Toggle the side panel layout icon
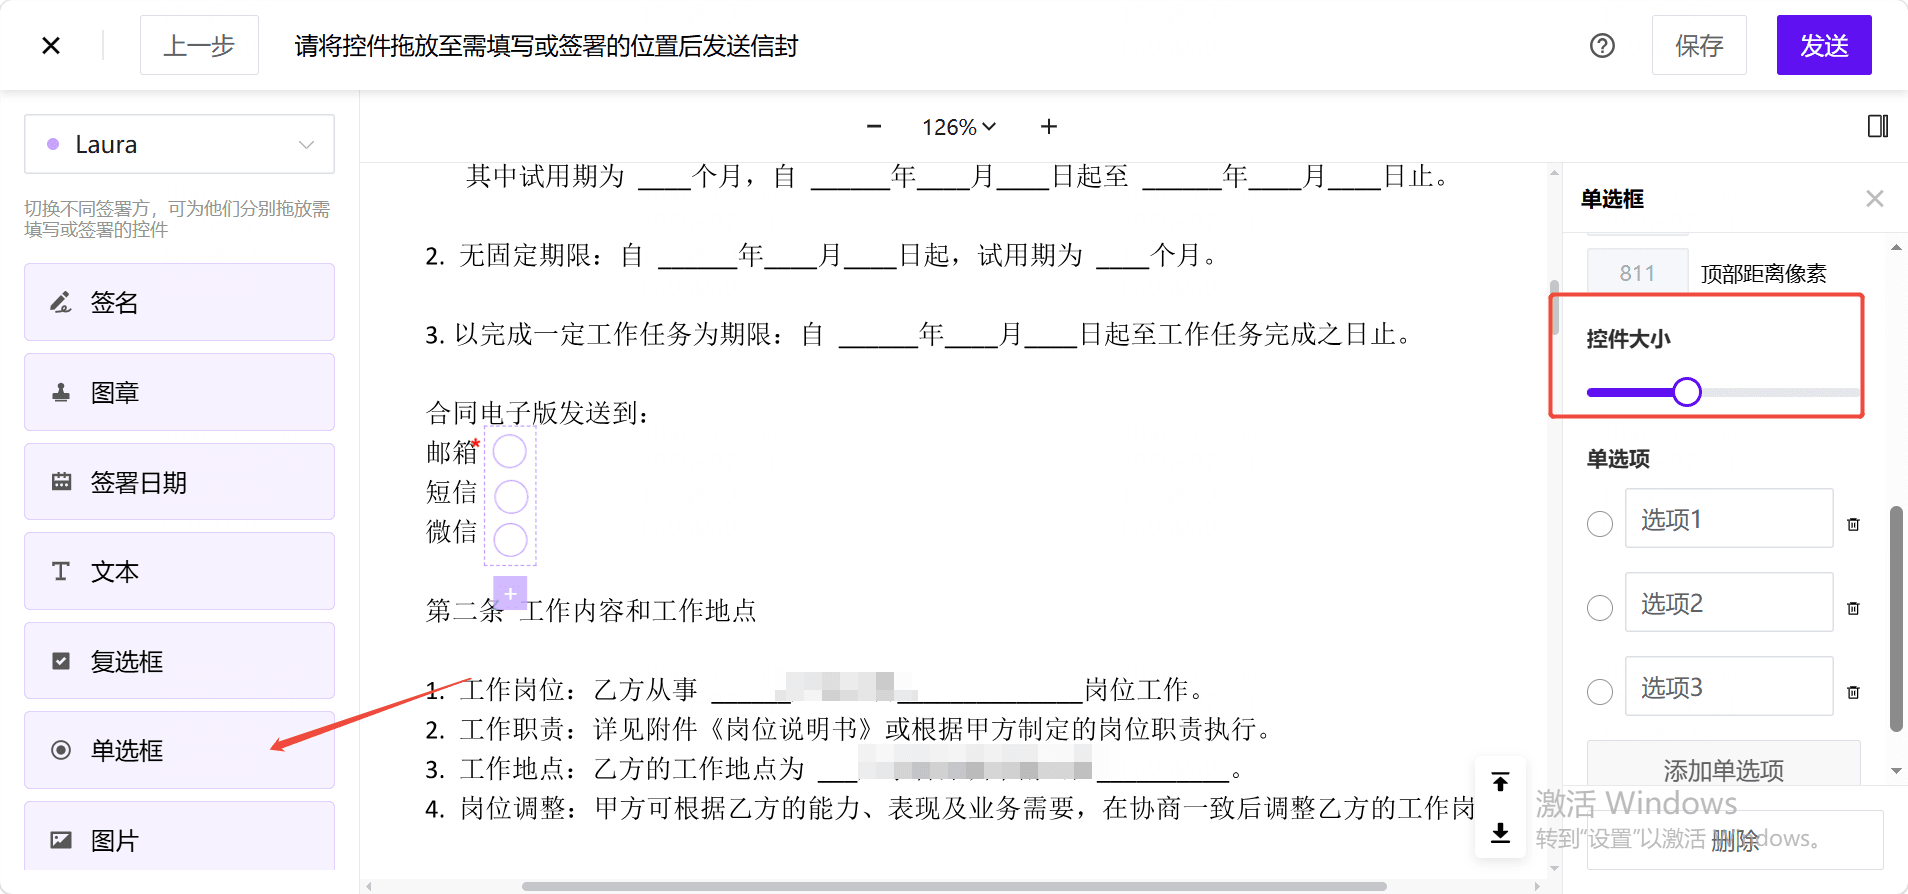This screenshot has height=894, width=1908. [x=1878, y=126]
